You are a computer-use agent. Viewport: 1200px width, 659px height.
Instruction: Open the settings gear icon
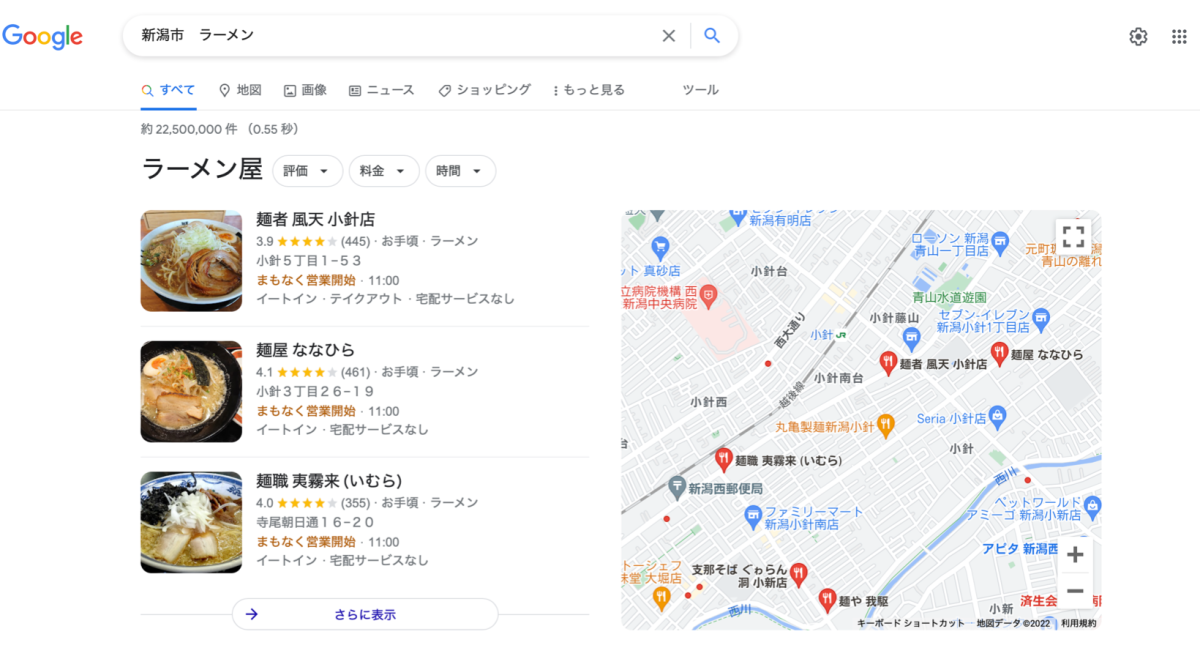click(1138, 37)
